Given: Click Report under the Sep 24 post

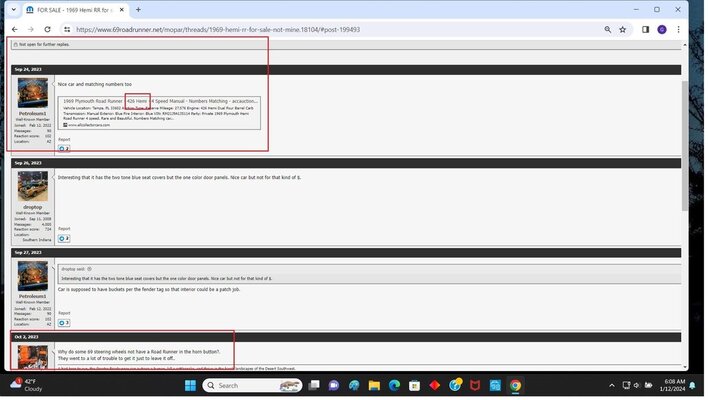Looking at the screenshot, I should [x=64, y=139].
